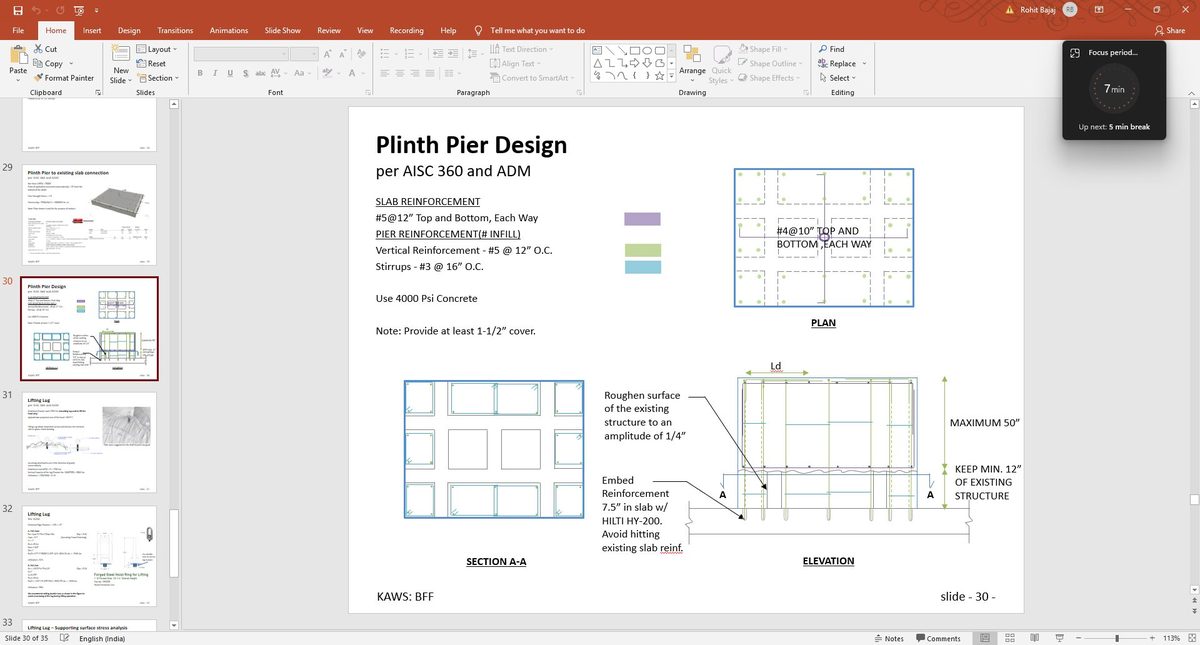Image resolution: width=1200 pixels, height=645 pixels.
Task: Click the Reset slide button
Action: (156, 64)
